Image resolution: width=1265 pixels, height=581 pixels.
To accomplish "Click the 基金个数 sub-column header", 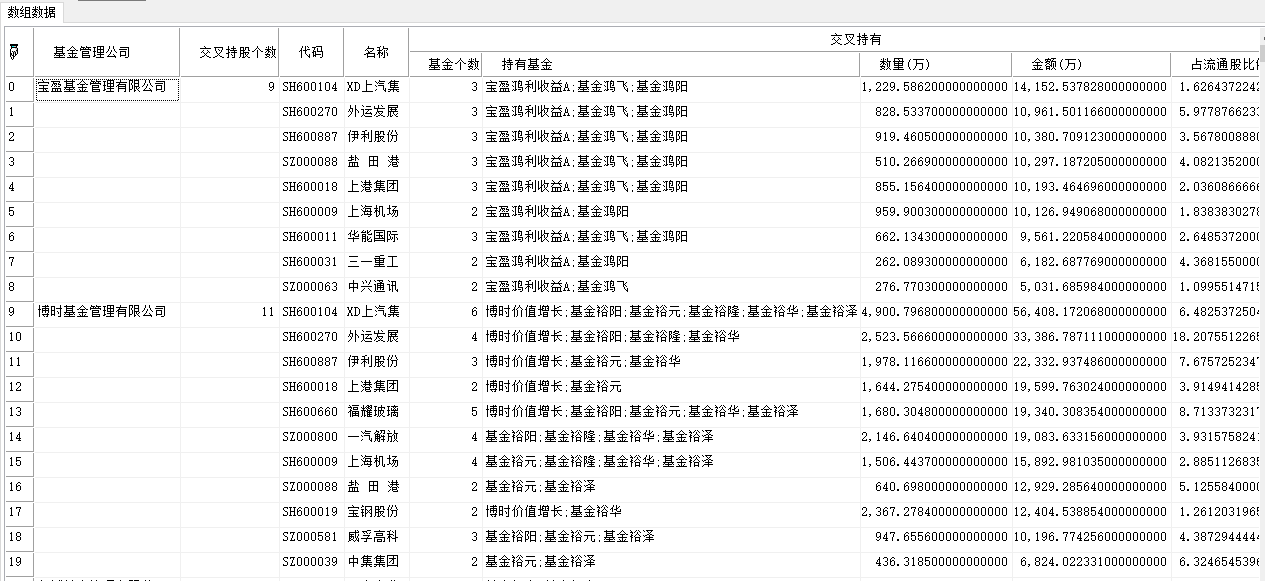I will 453,64.
